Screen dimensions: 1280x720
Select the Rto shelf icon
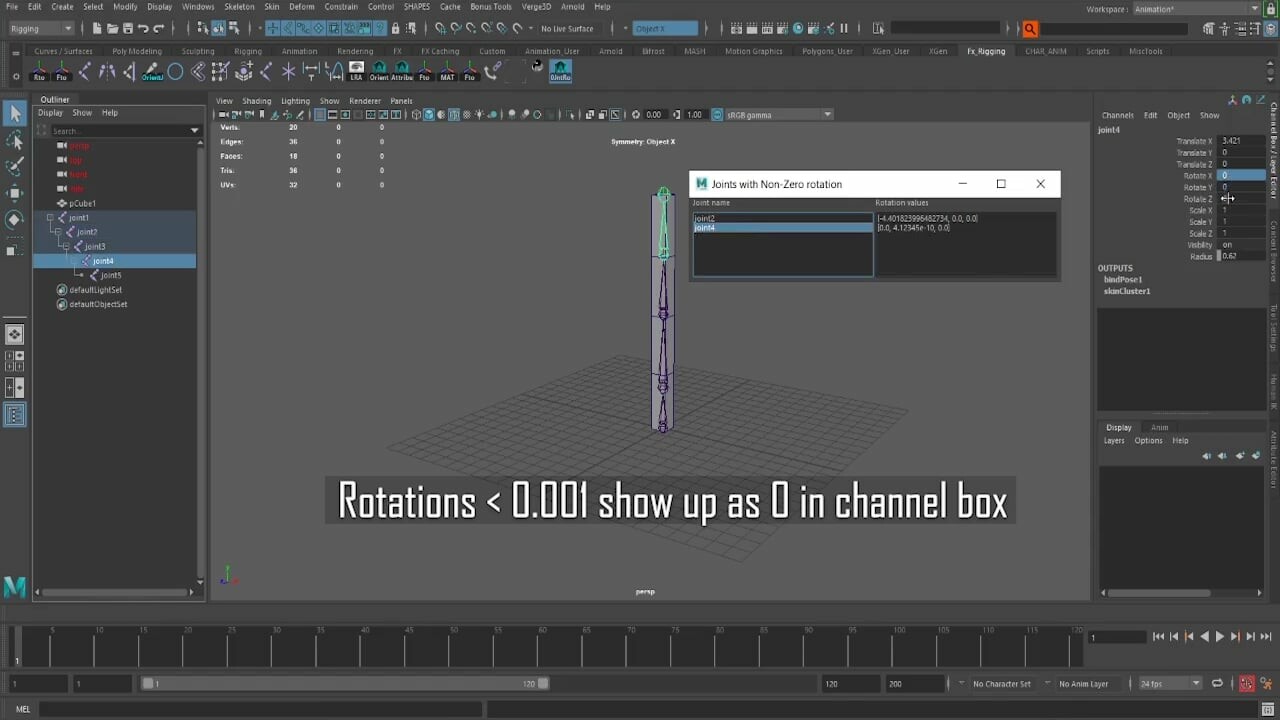(40, 70)
